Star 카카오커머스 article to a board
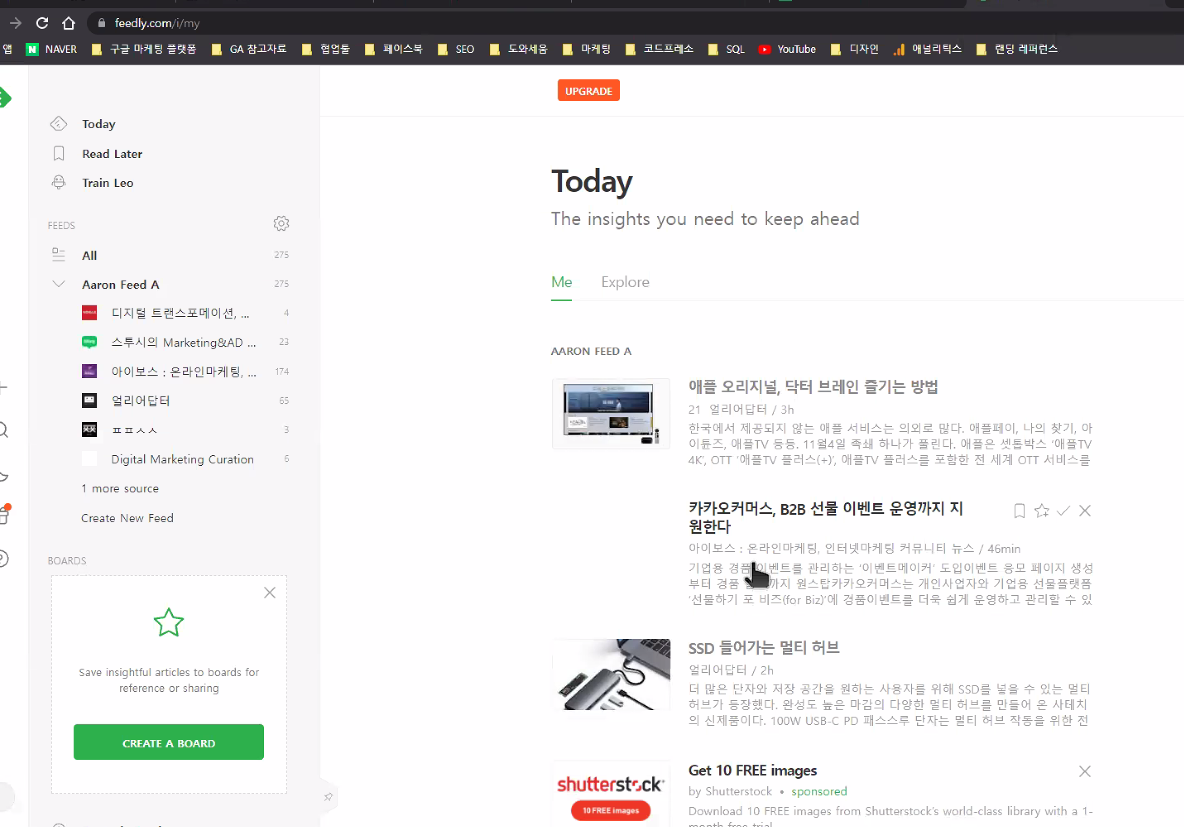1184x827 pixels. pos(1041,511)
